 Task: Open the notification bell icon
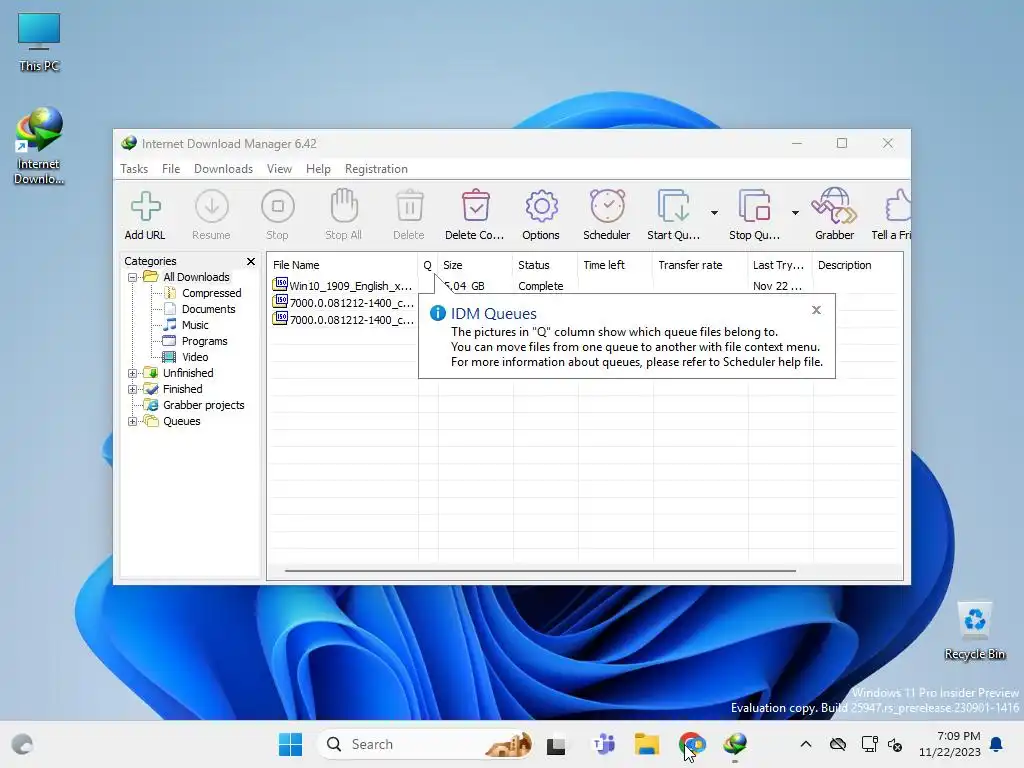point(996,744)
